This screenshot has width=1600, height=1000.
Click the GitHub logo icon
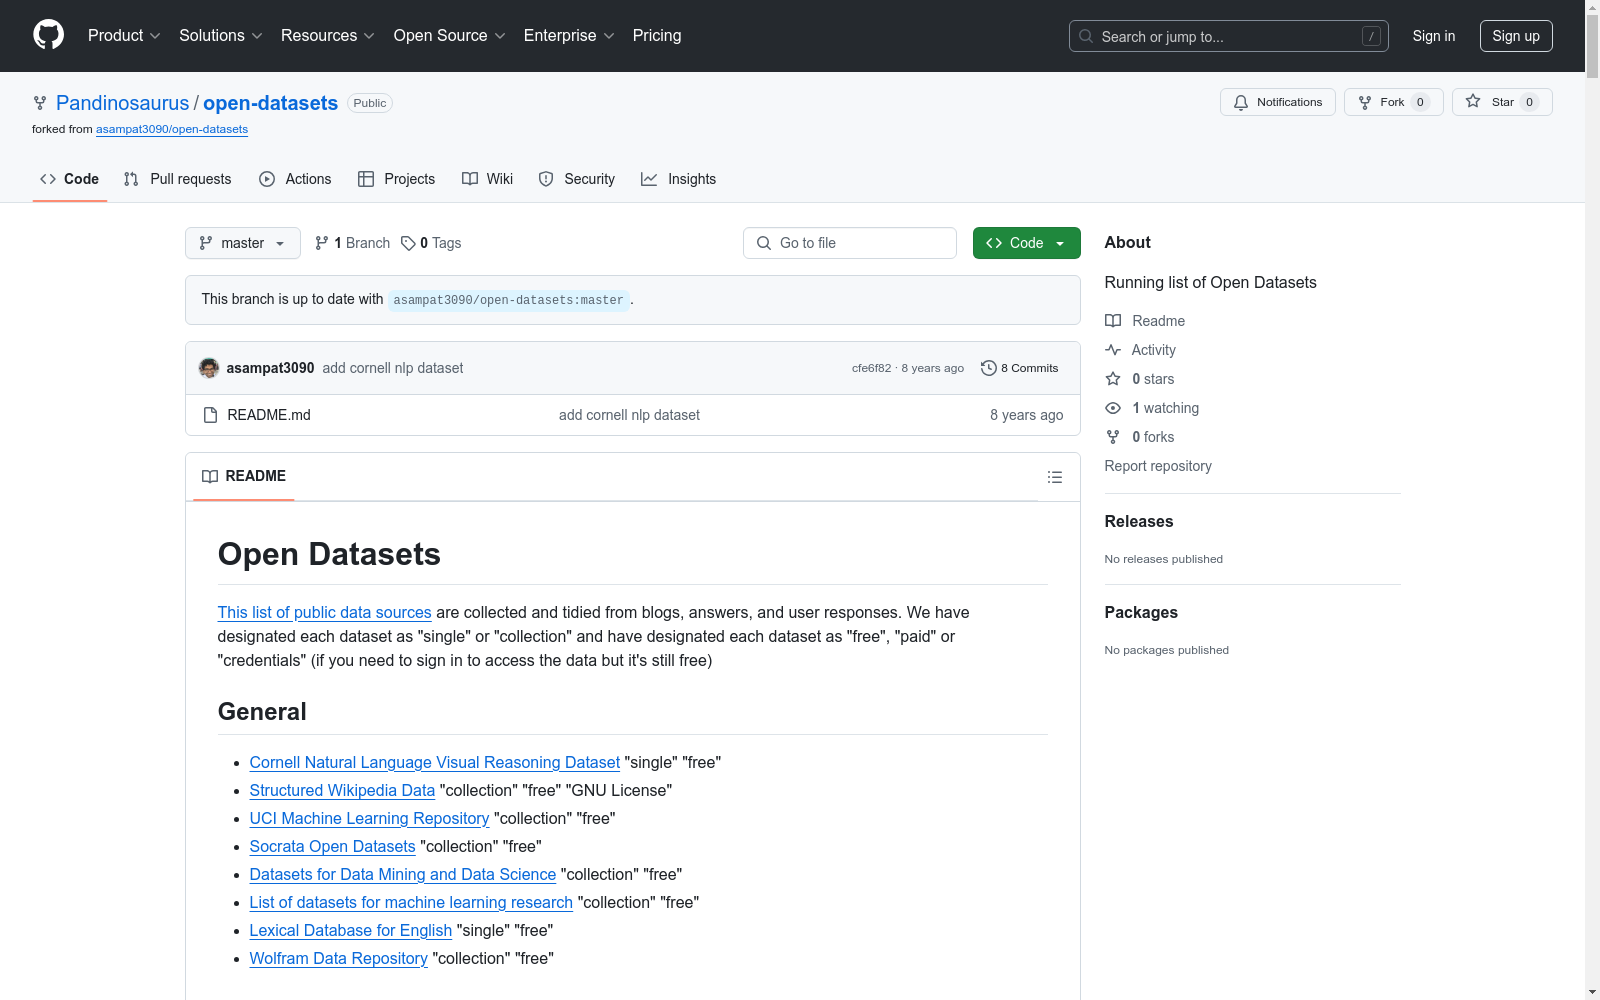pyautogui.click(x=48, y=35)
